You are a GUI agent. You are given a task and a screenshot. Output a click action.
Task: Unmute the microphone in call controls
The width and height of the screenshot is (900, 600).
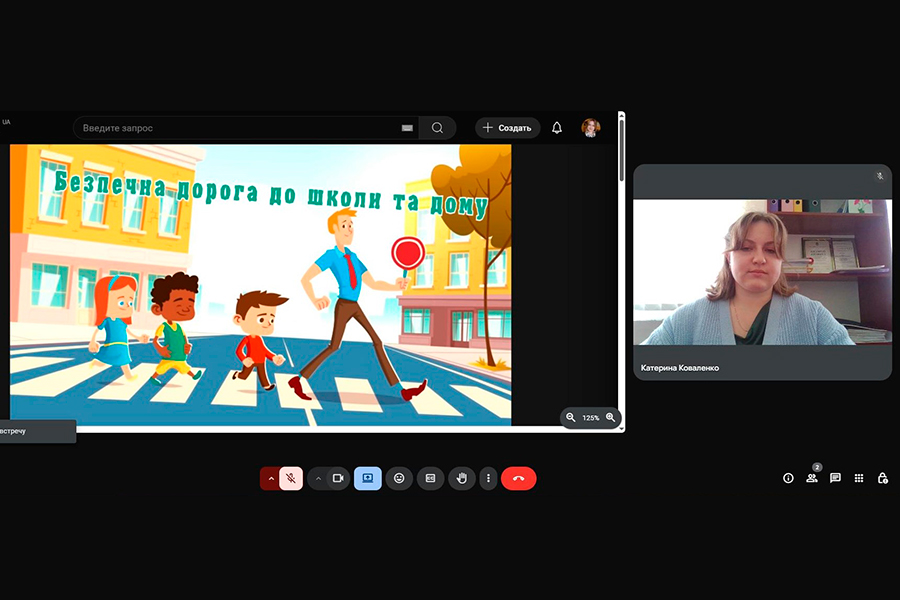click(291, 479)
